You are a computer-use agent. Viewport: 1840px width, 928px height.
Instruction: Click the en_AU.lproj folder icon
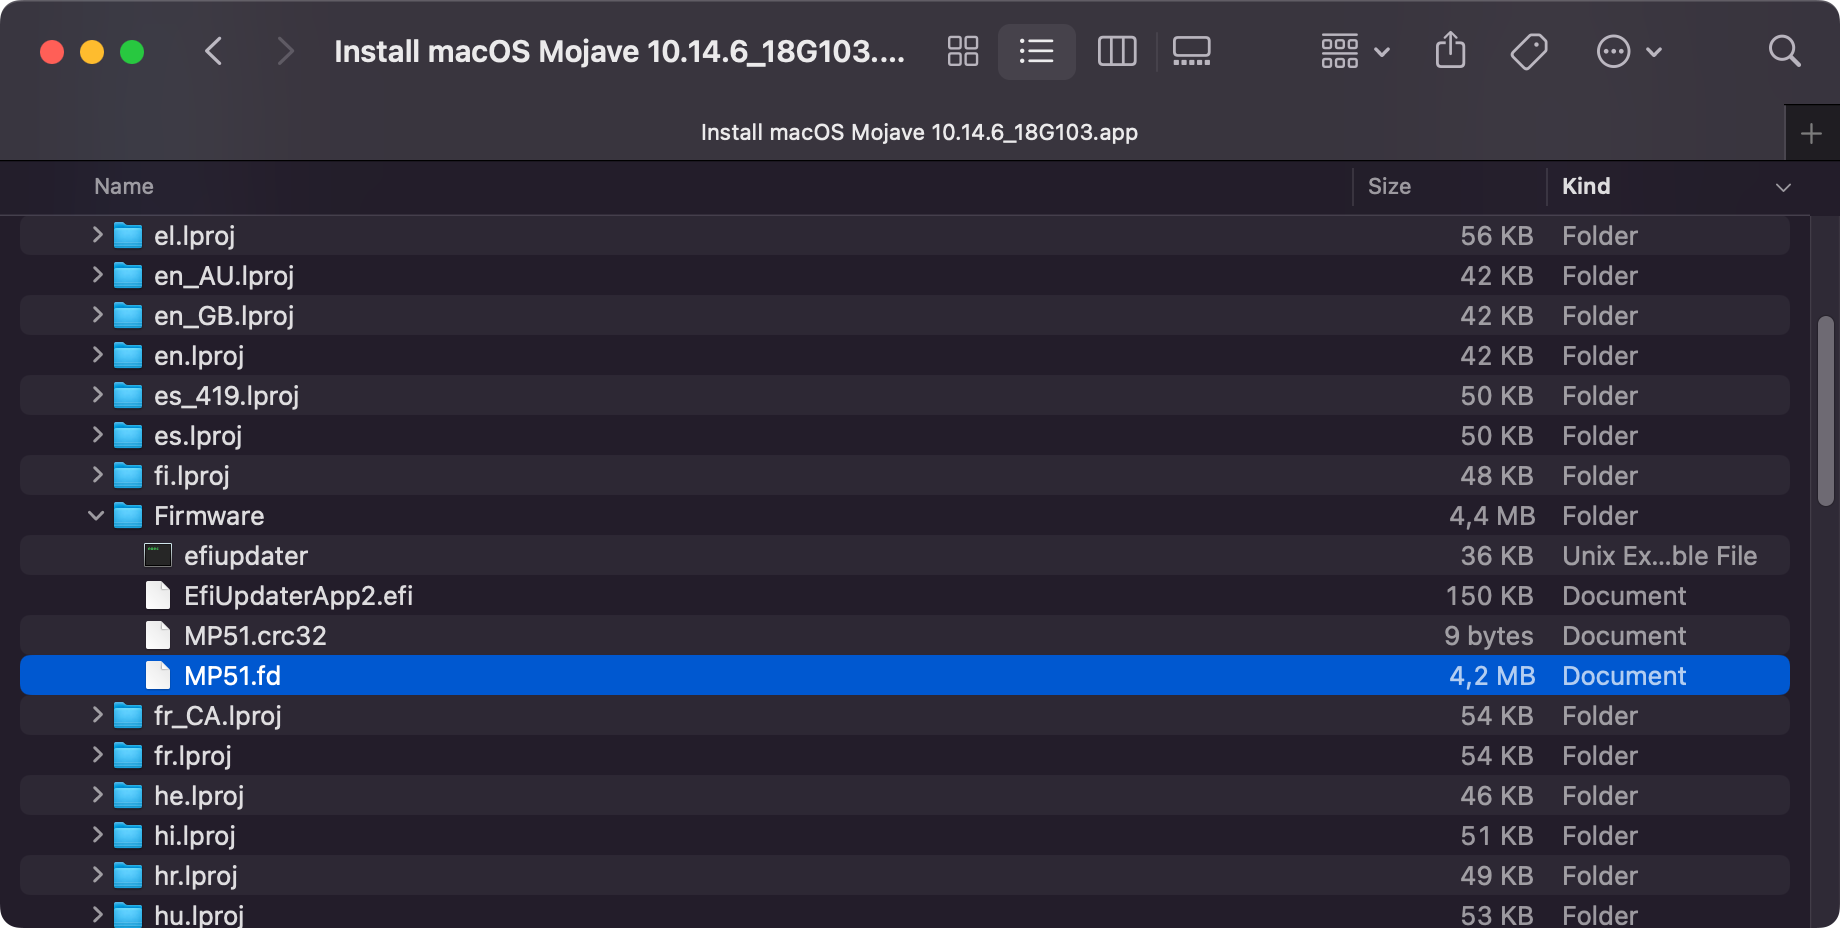(x=128, y=276)
